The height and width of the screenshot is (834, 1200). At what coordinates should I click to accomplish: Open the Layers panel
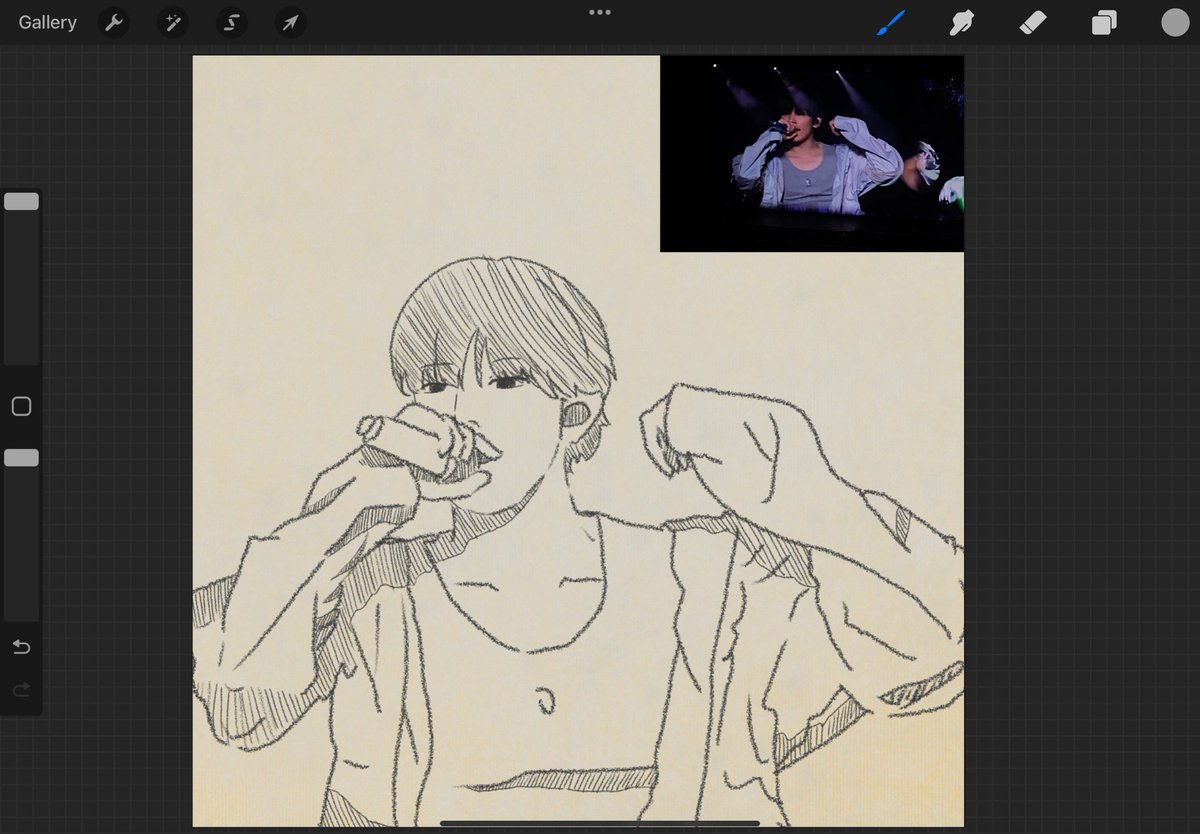[1104, 22]
